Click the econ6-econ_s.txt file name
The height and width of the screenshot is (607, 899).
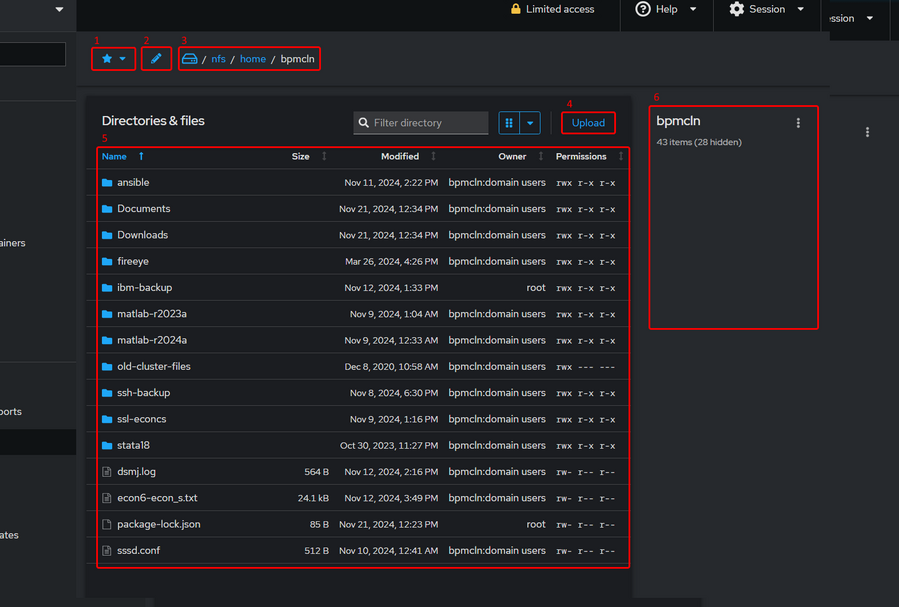click(157, 498)
